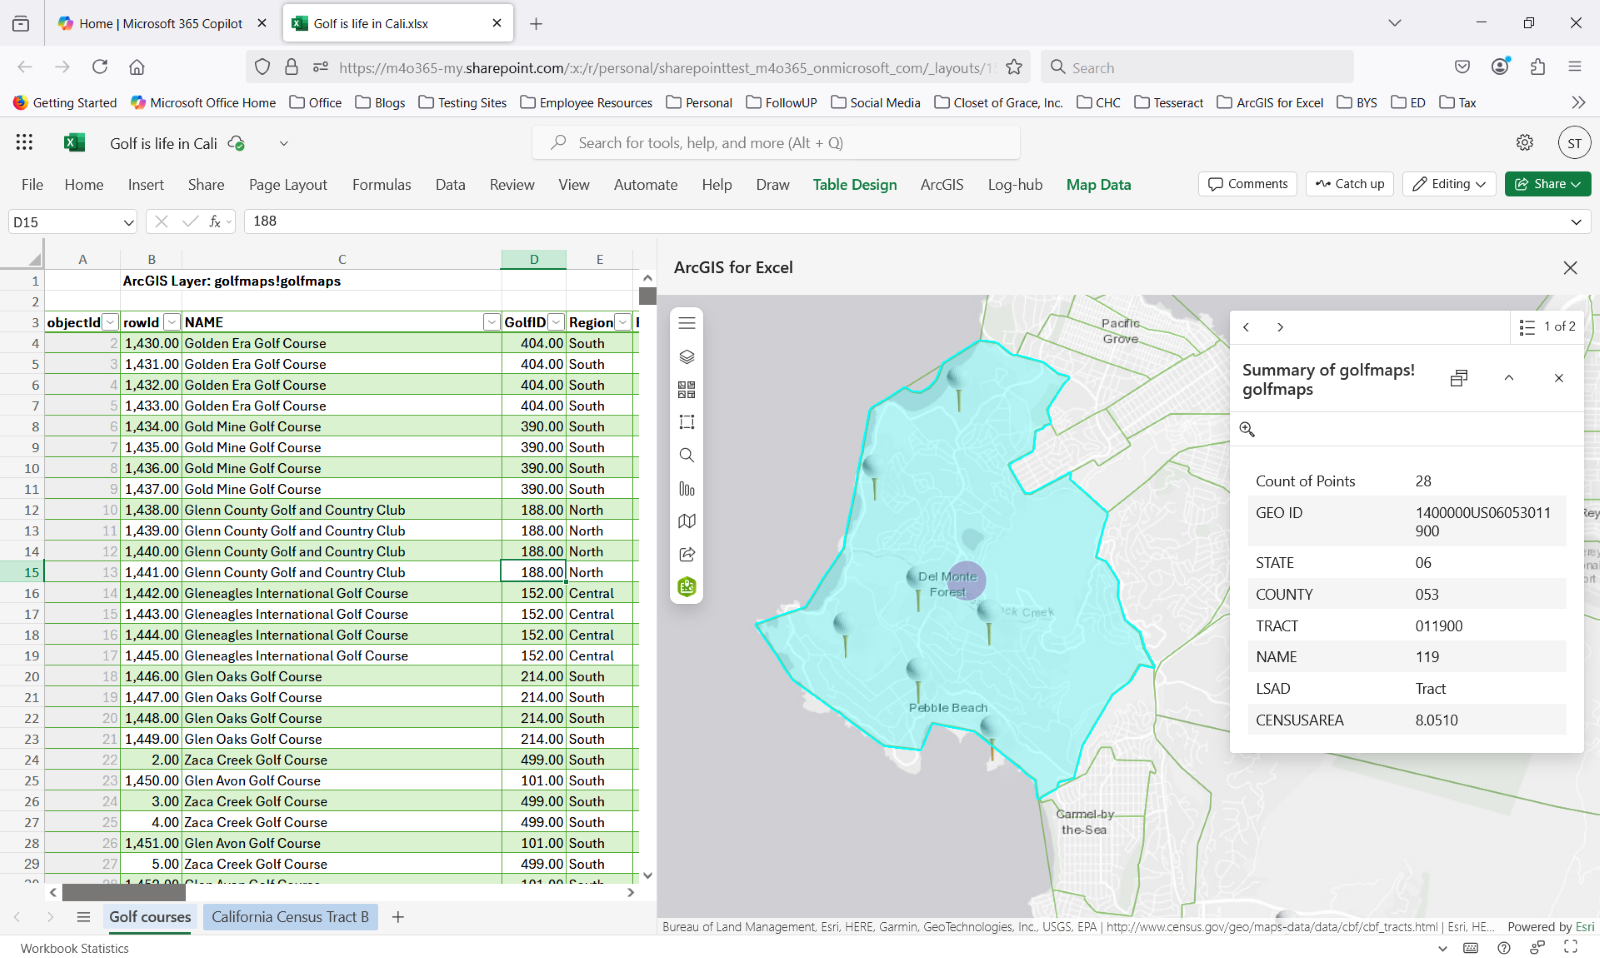This screenshot has height=958, width=1600.
Task: Zoom to the census tract in the popup
Action: pos(1246,428)
